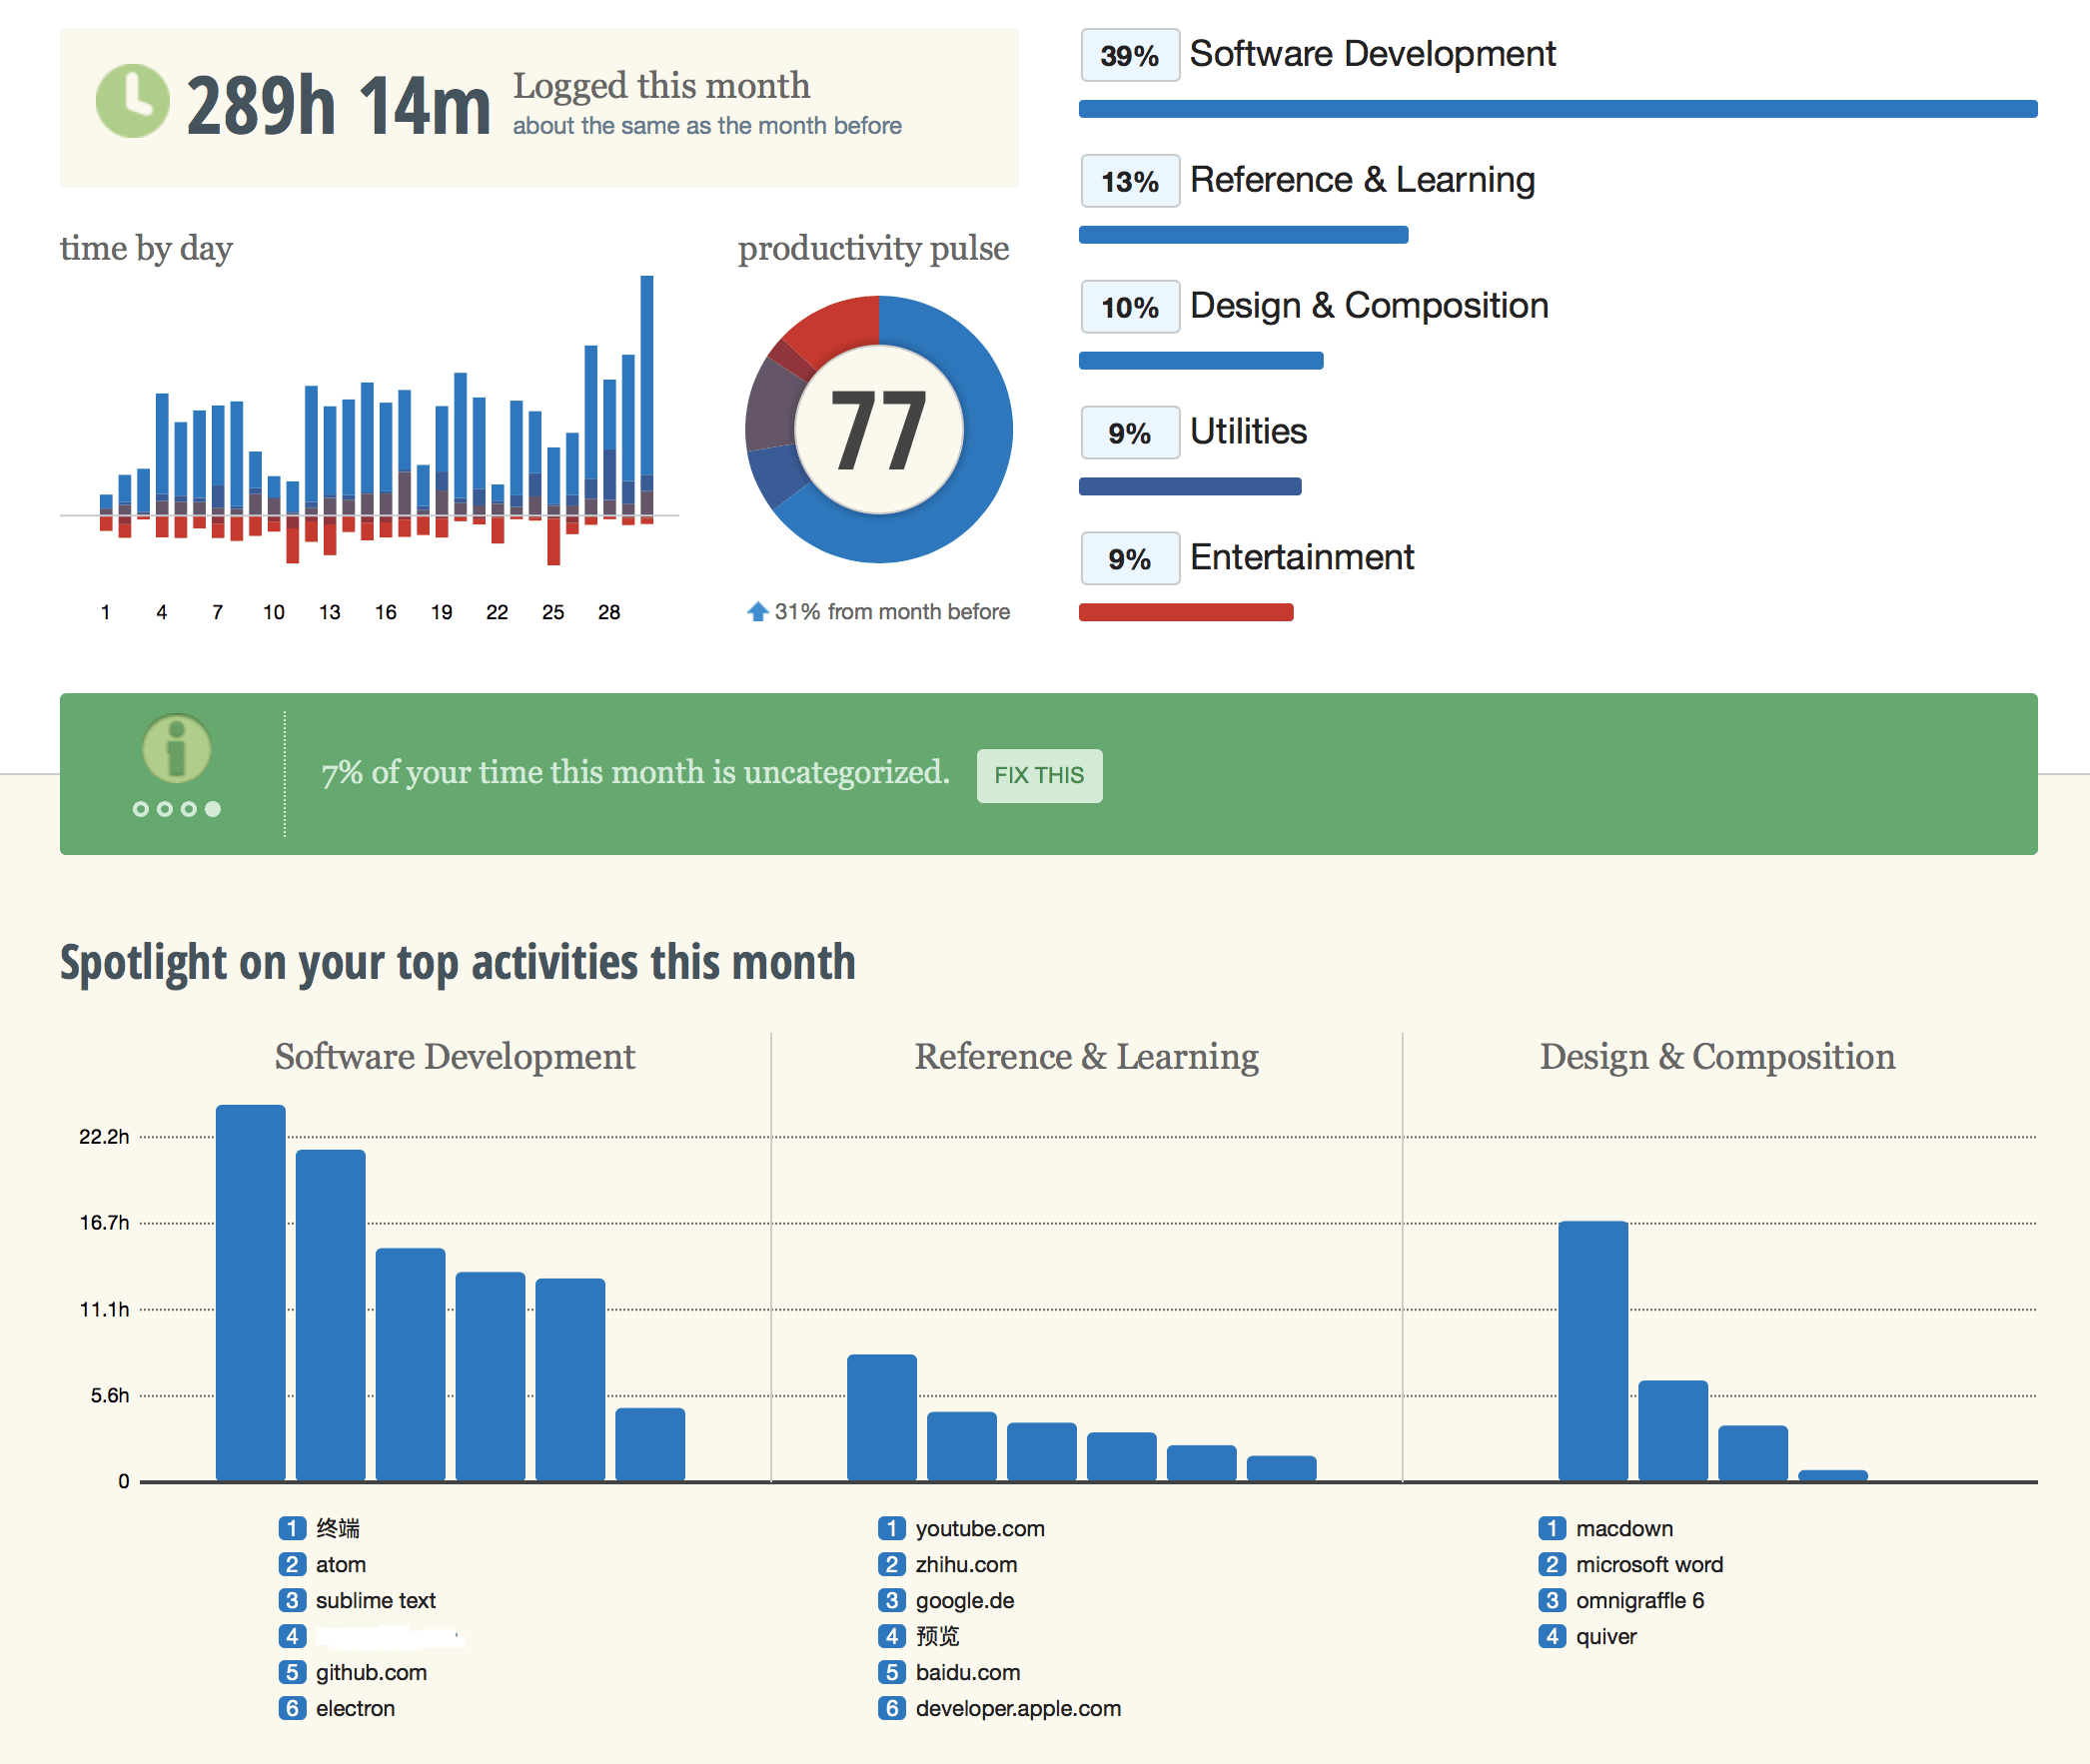Image resolution: width=2090 pixels, height=1764 pixels.
Task: Click the productivity pulse donut chart center
Action: pyautogui.click(x=878, y=430)
